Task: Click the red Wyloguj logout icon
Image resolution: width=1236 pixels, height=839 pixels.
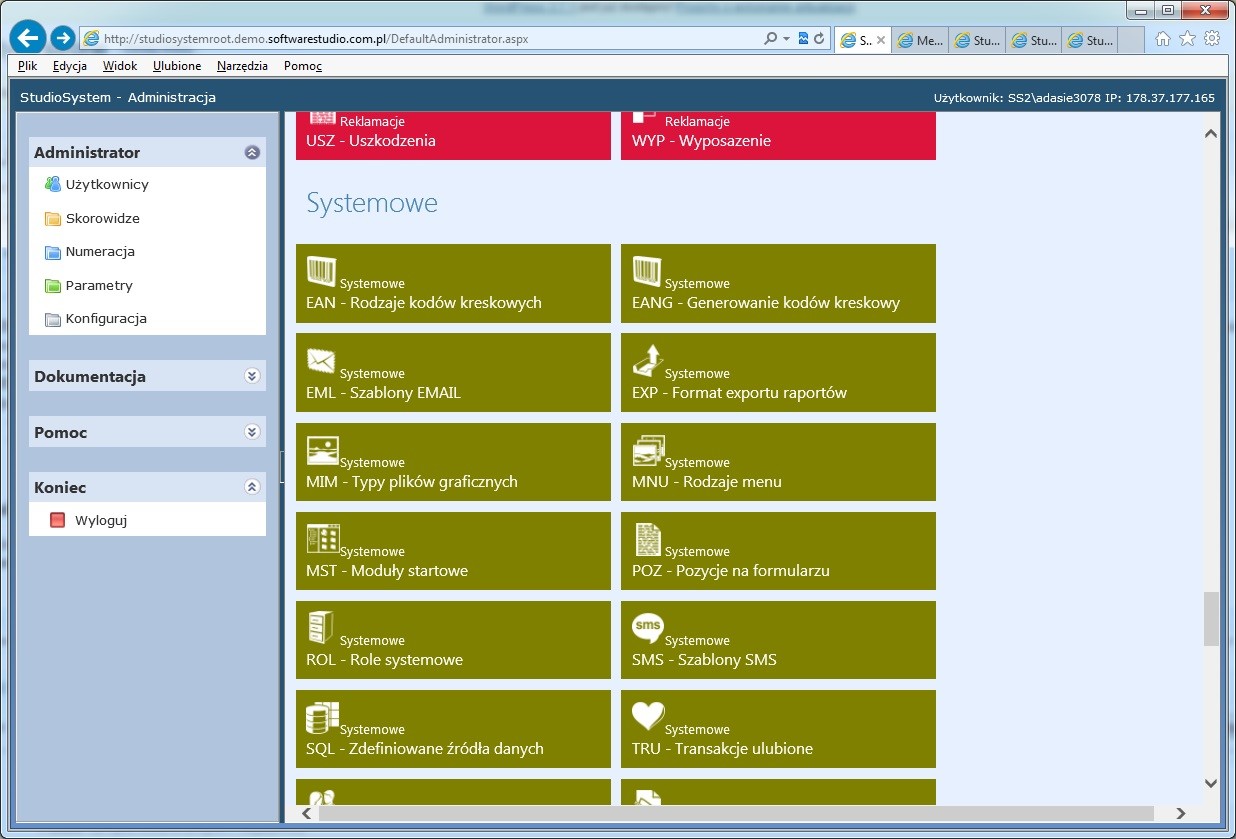Action: [57, 520]
